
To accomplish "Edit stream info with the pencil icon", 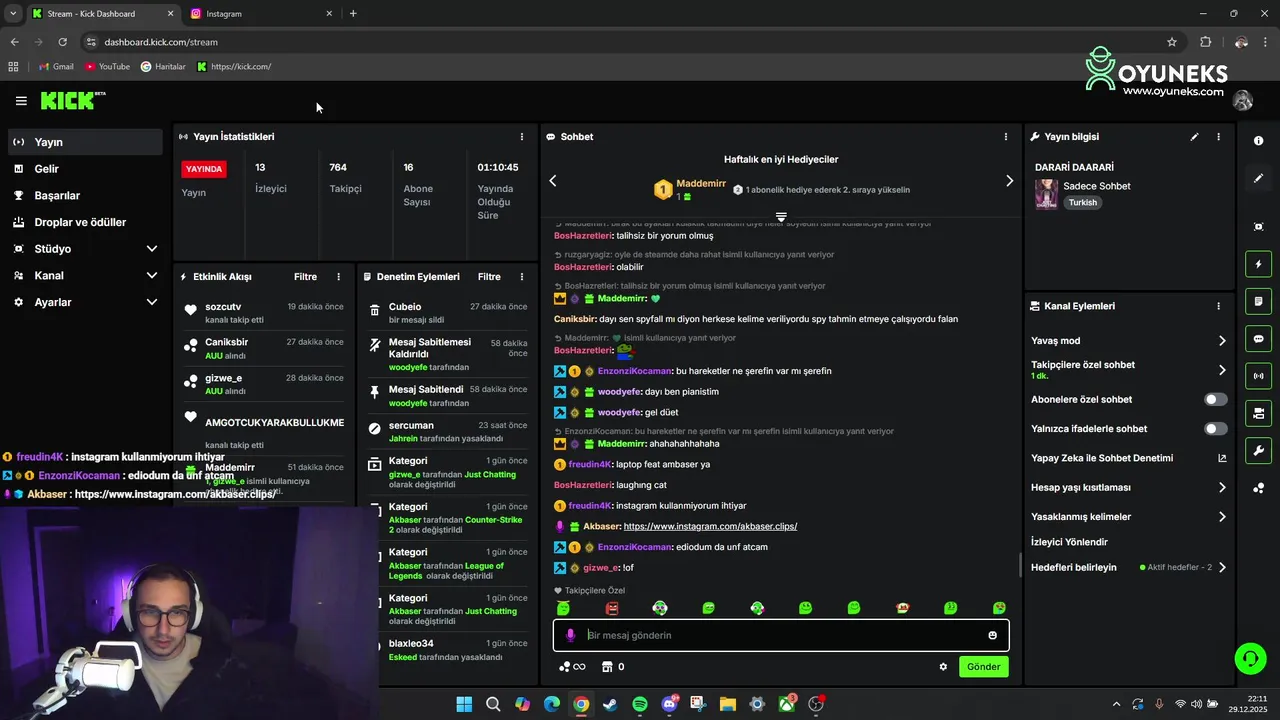I will 1194,137.
